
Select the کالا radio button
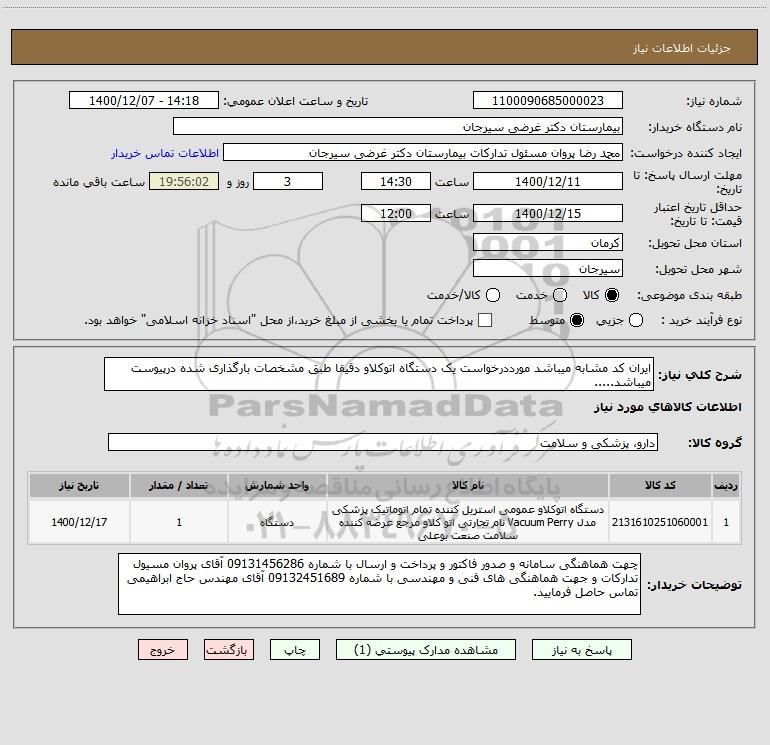coord(612,295)
